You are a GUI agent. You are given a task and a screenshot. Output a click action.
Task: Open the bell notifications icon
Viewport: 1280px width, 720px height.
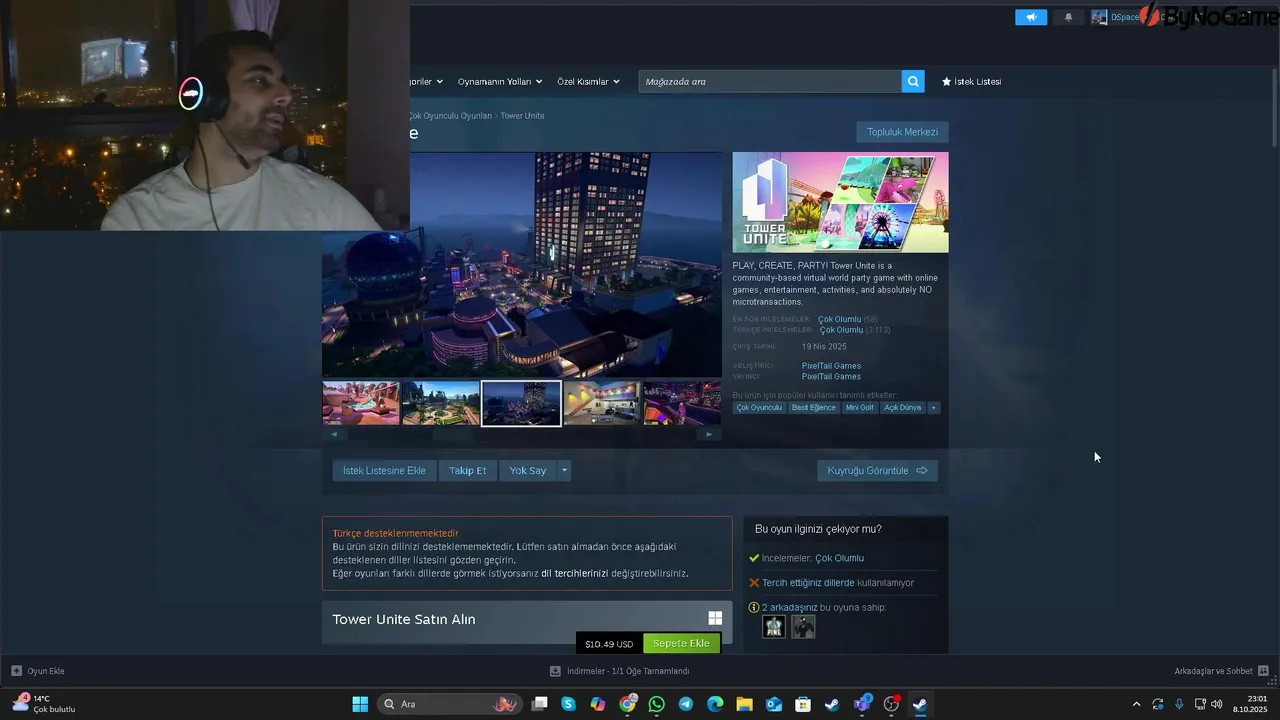(1068, 17)
